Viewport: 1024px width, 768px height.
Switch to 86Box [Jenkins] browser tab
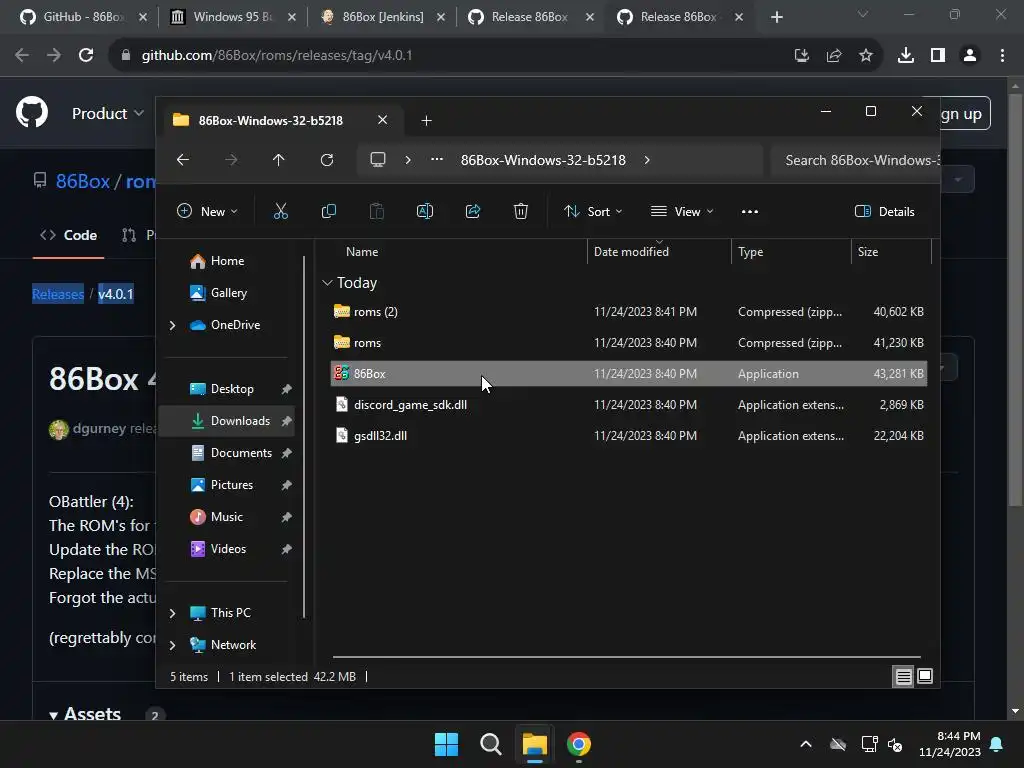point(383,17)
